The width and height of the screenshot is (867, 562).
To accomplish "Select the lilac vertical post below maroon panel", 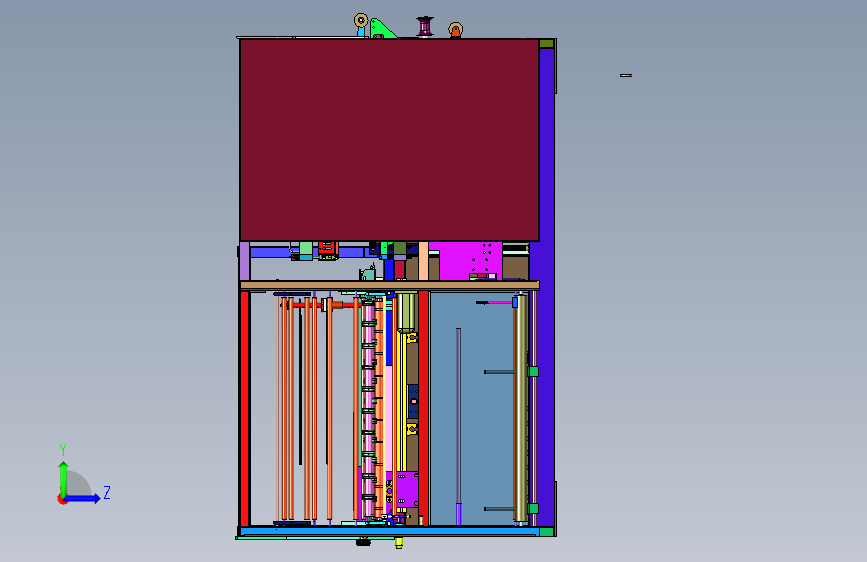I will [x=244, y=261].
